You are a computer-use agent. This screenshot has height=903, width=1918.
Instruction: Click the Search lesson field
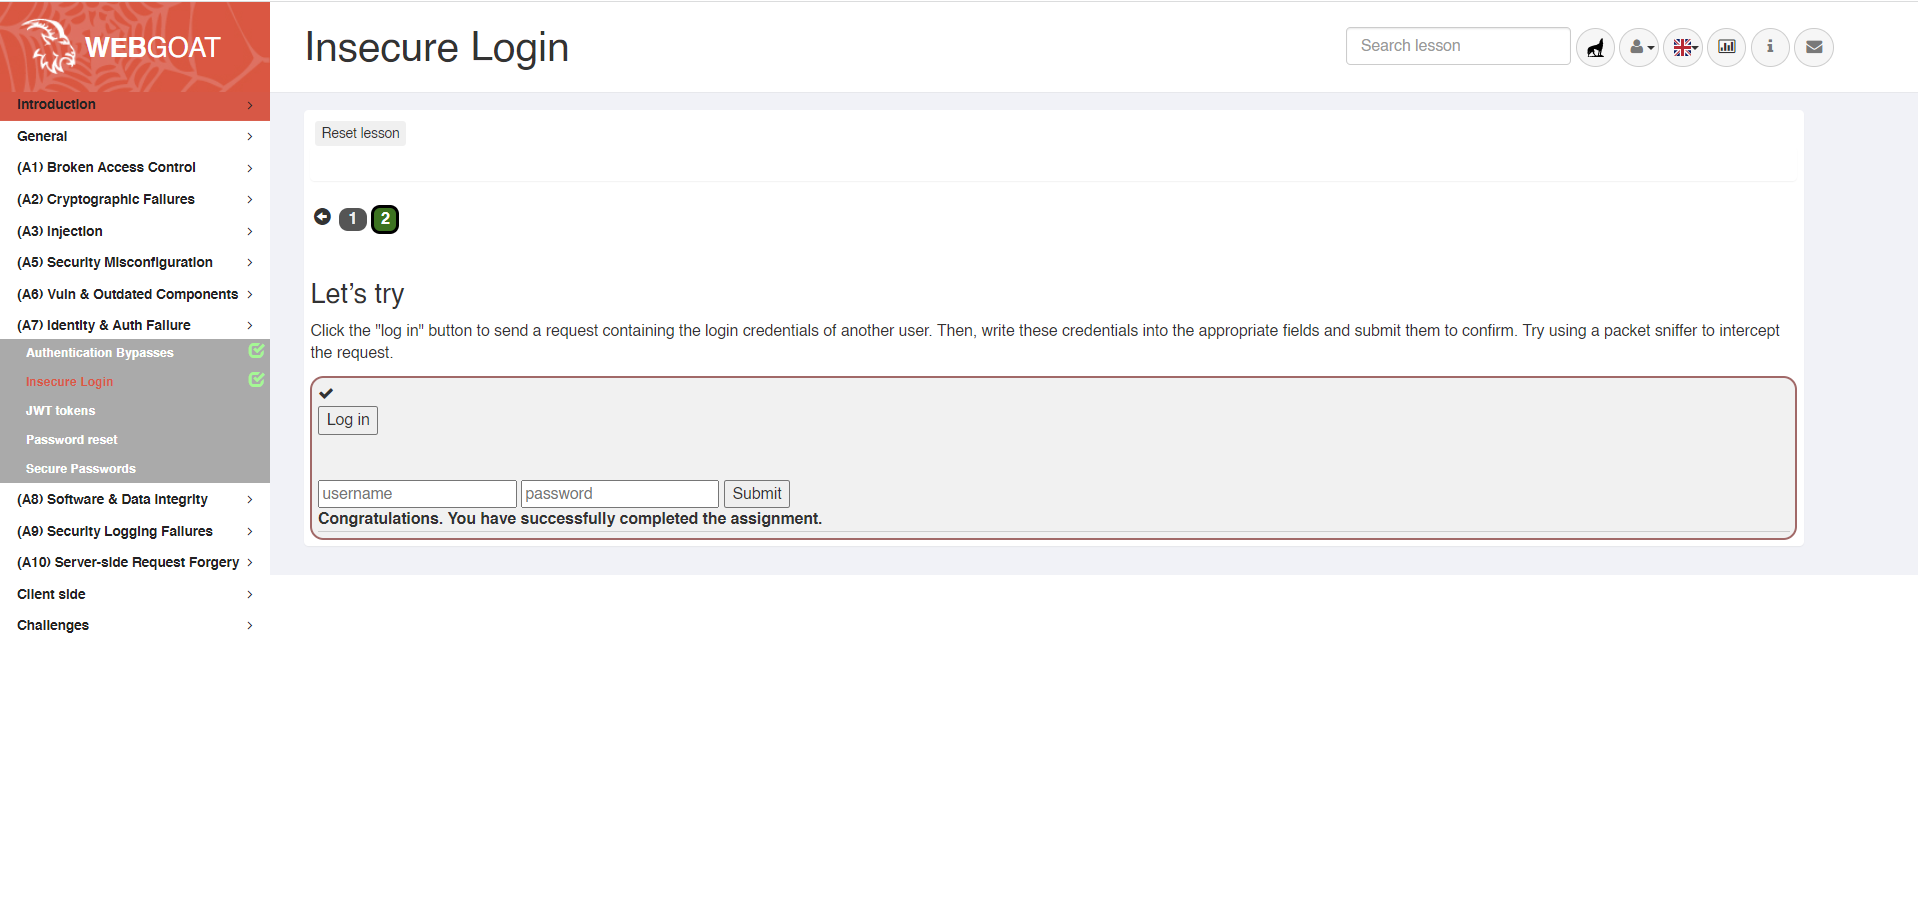point(1458,46)
